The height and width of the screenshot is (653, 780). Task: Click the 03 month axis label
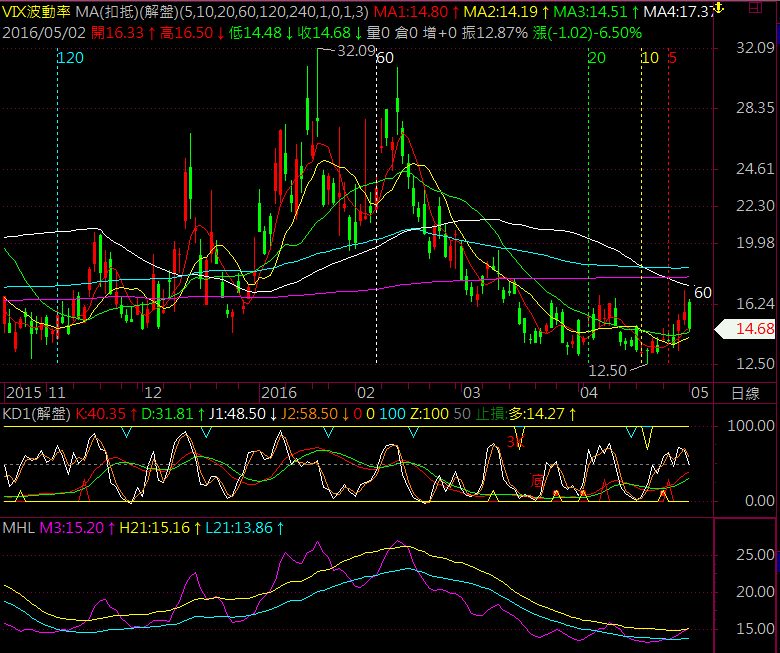coord(472,393)
